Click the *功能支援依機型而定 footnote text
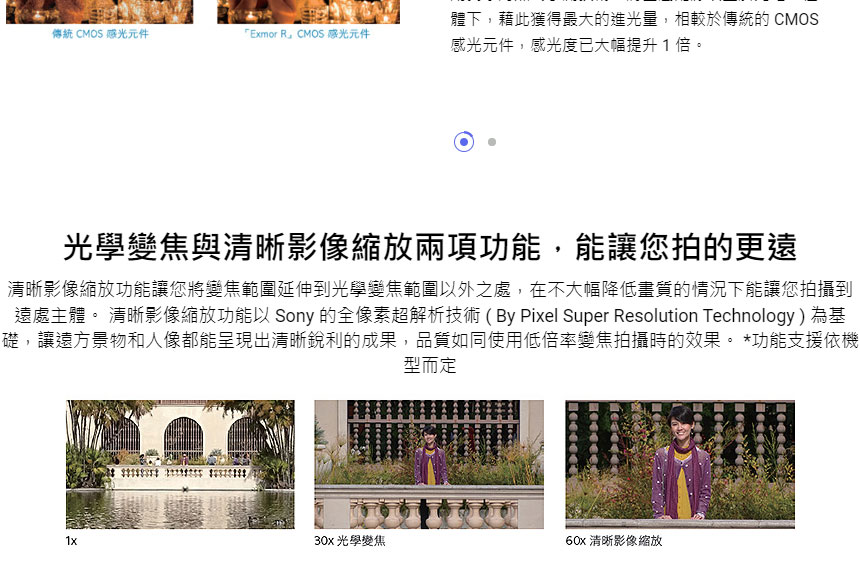 [800, 341]
